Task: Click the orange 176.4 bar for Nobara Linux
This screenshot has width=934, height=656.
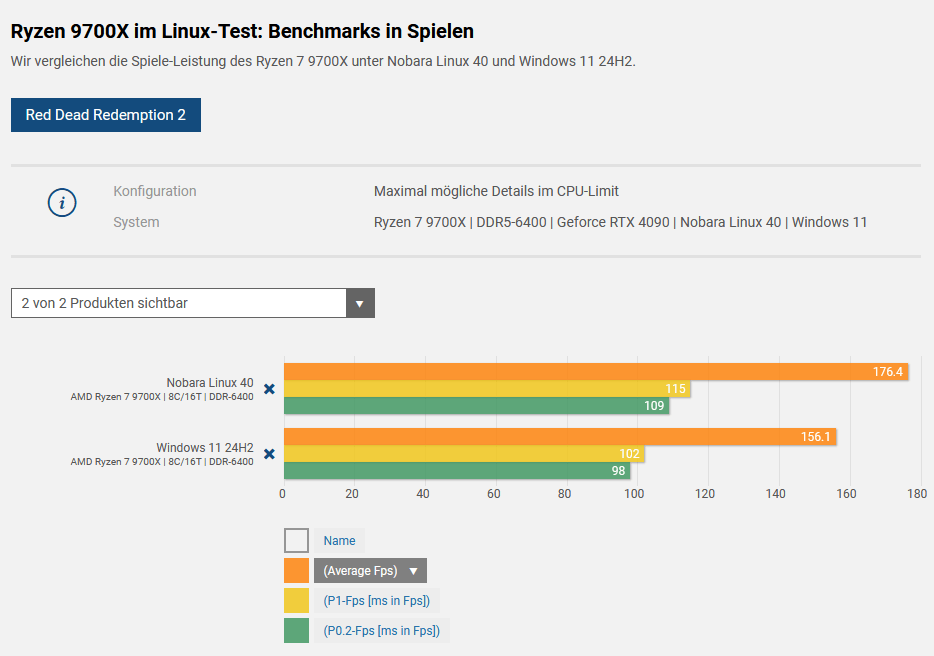Action: pos(596,372)
